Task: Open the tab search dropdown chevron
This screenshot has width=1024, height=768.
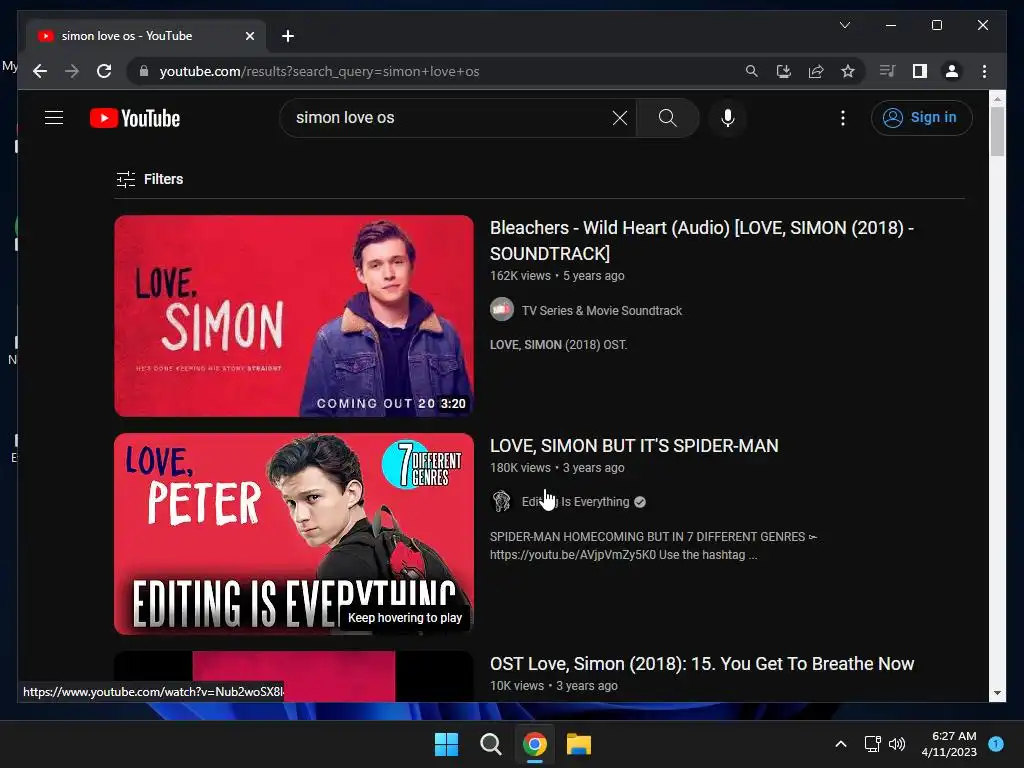Action: tap(844, 25)
